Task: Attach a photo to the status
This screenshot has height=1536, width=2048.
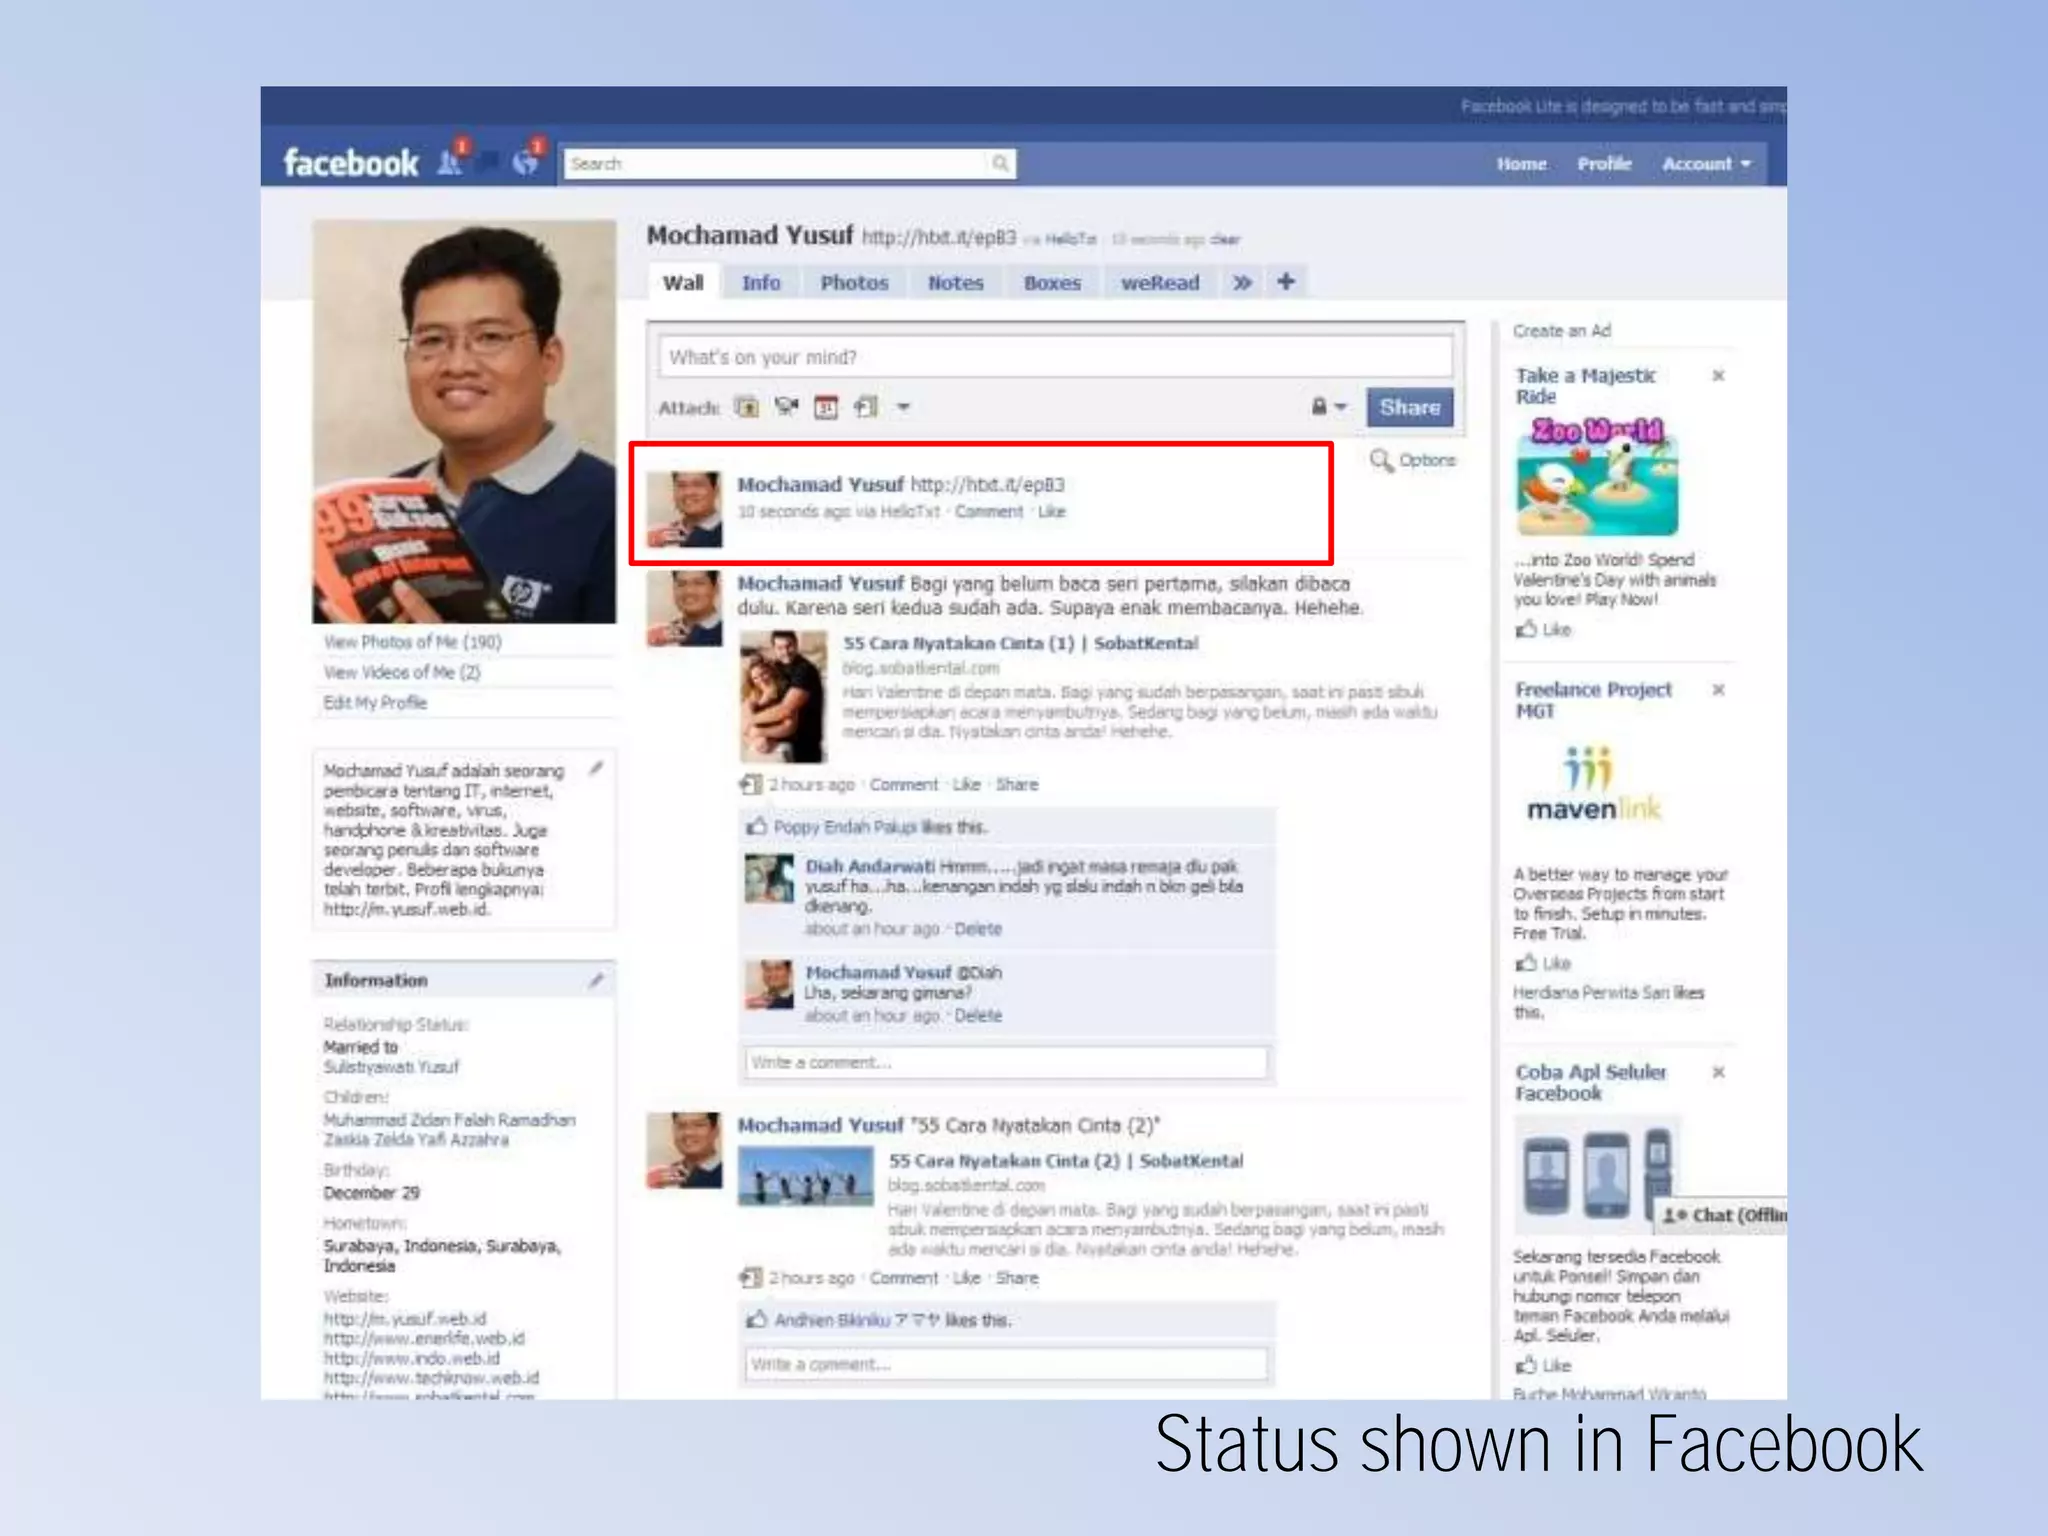Action: click(747, 407)
